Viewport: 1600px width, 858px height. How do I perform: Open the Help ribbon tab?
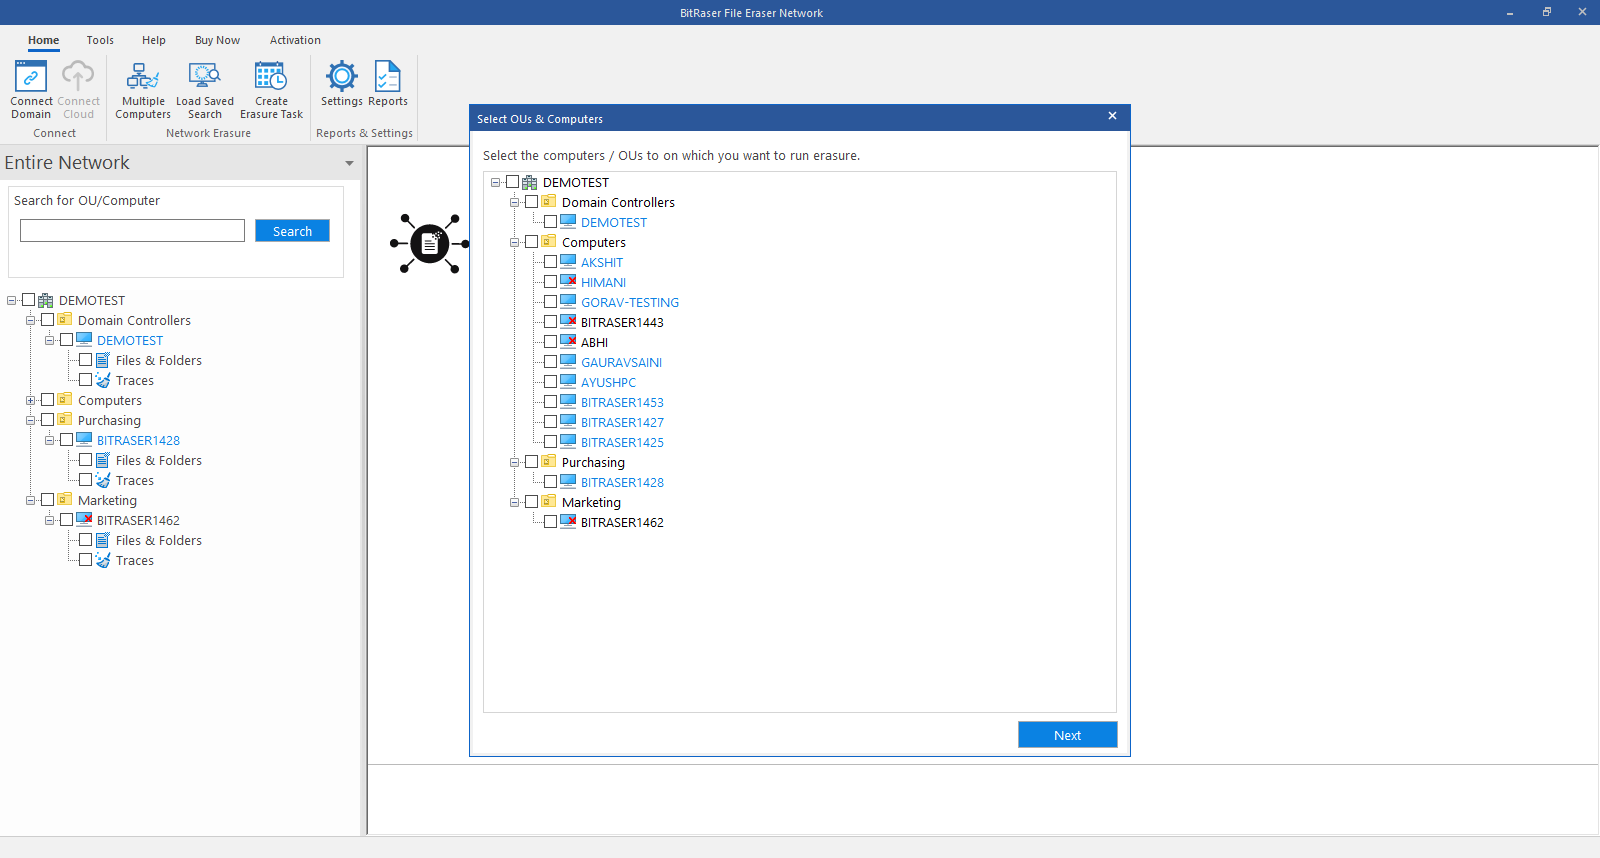tap(154, 40)
